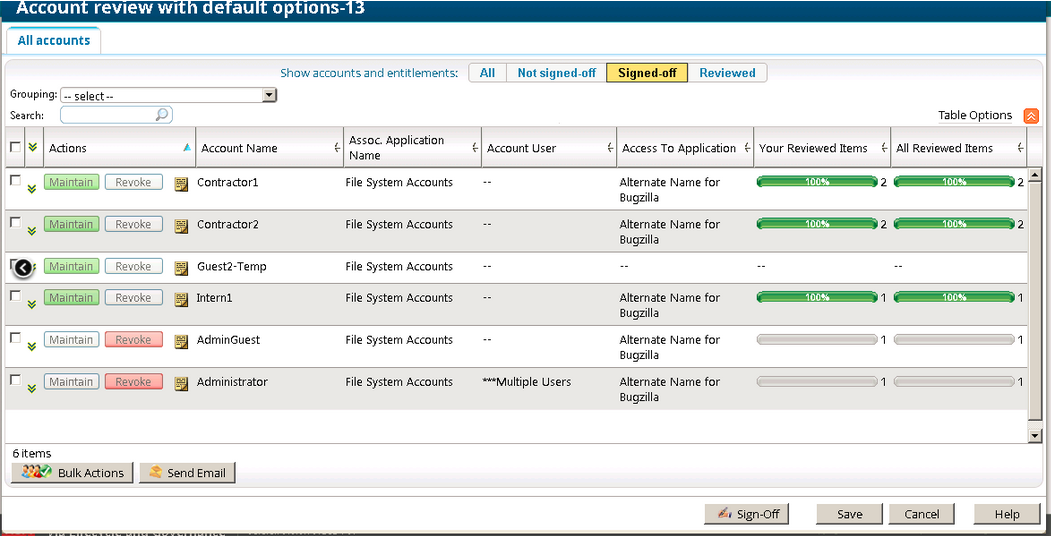Viewport: 1051px width, 536px height.
Task: Click Revoke for the AdminGuest account
Action: 133,340
